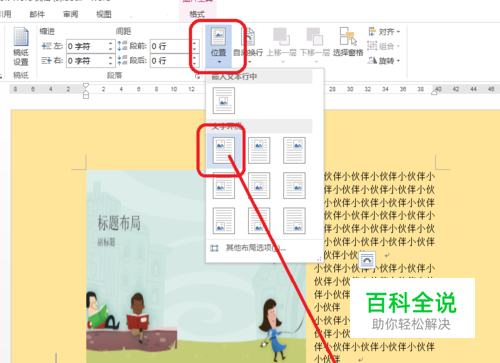Open the Paragraph dialog launcher

197,77
